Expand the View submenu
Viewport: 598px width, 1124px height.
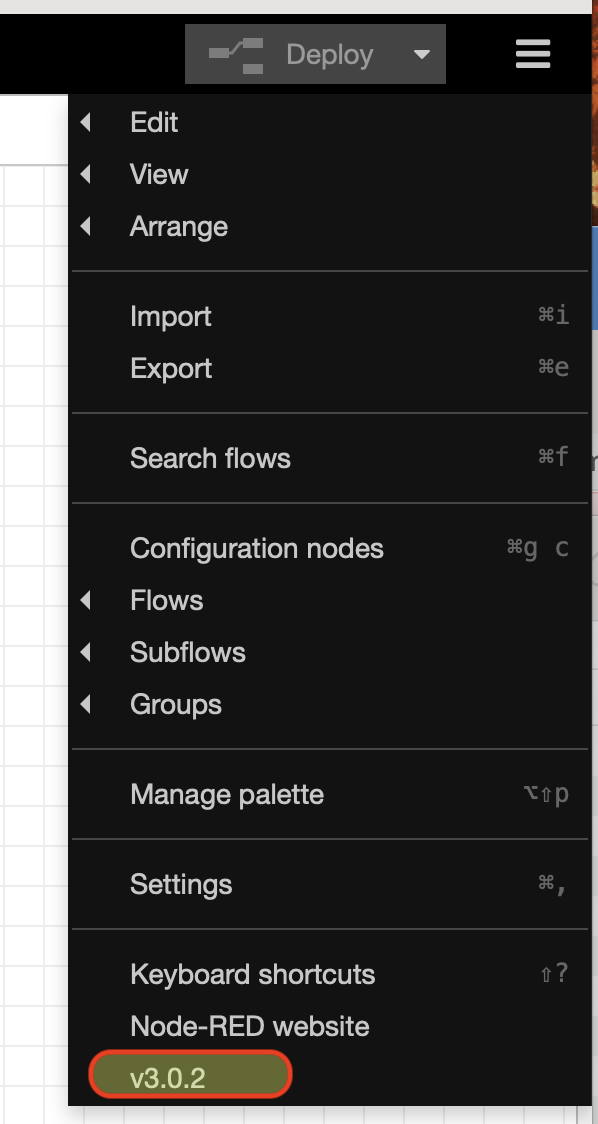(x=329, y=174)
